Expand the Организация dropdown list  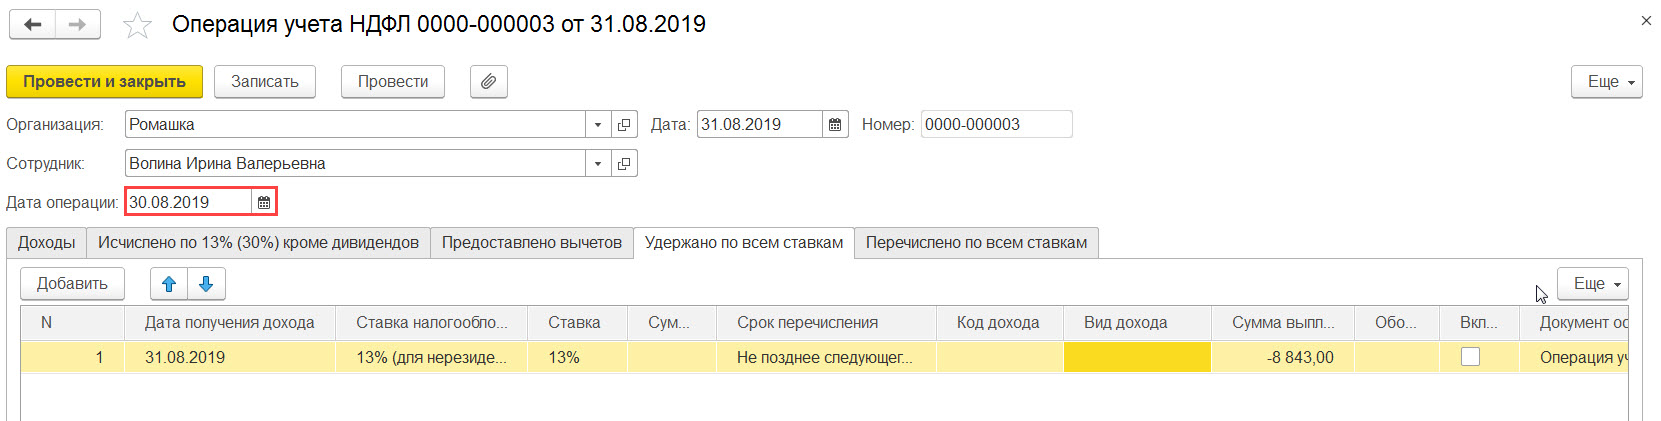[598, 125]
